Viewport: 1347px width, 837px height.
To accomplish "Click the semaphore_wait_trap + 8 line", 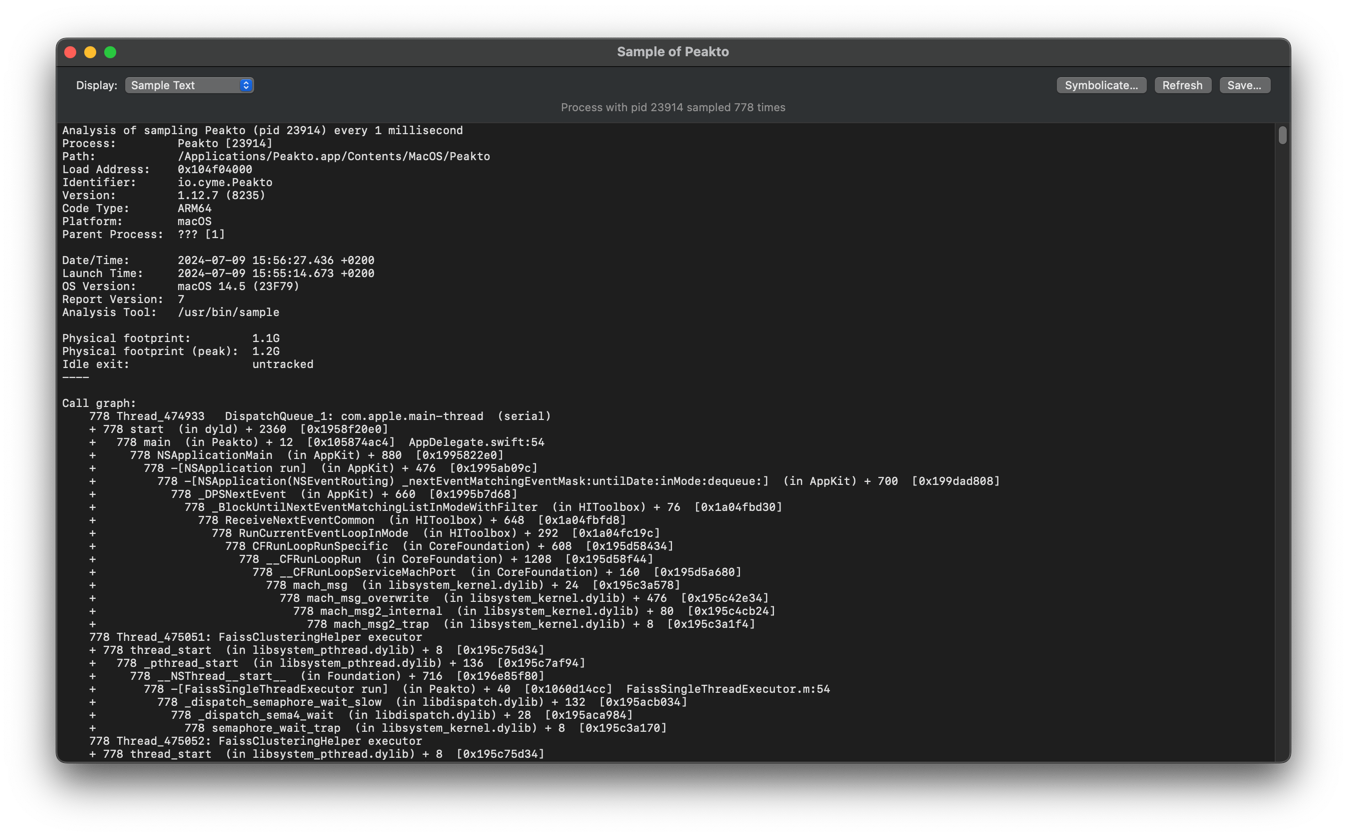I will (x=378, y=728).
